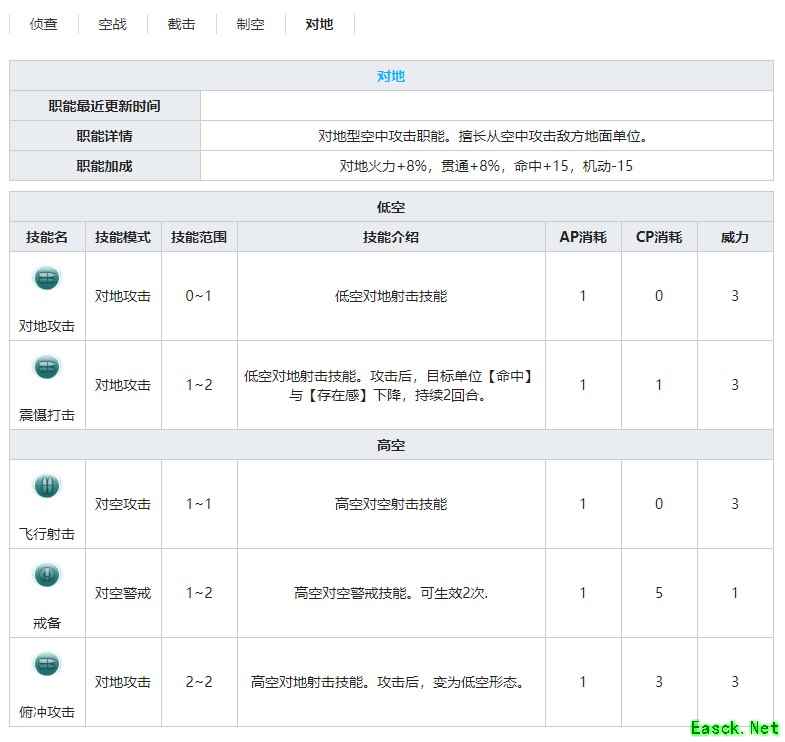This screenshot has height=742, width=785.
Task: Select the 截击 tab
Action: (x=181, y=24)
